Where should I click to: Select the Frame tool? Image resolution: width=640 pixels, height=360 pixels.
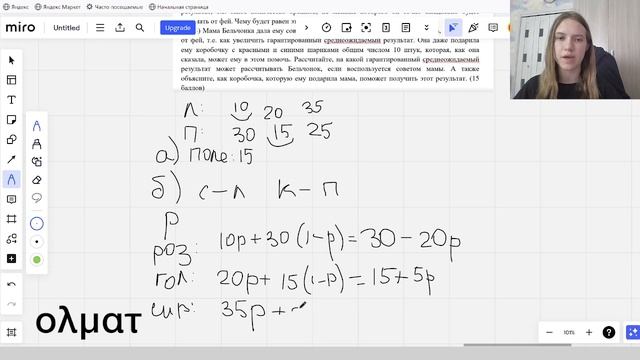11,219
